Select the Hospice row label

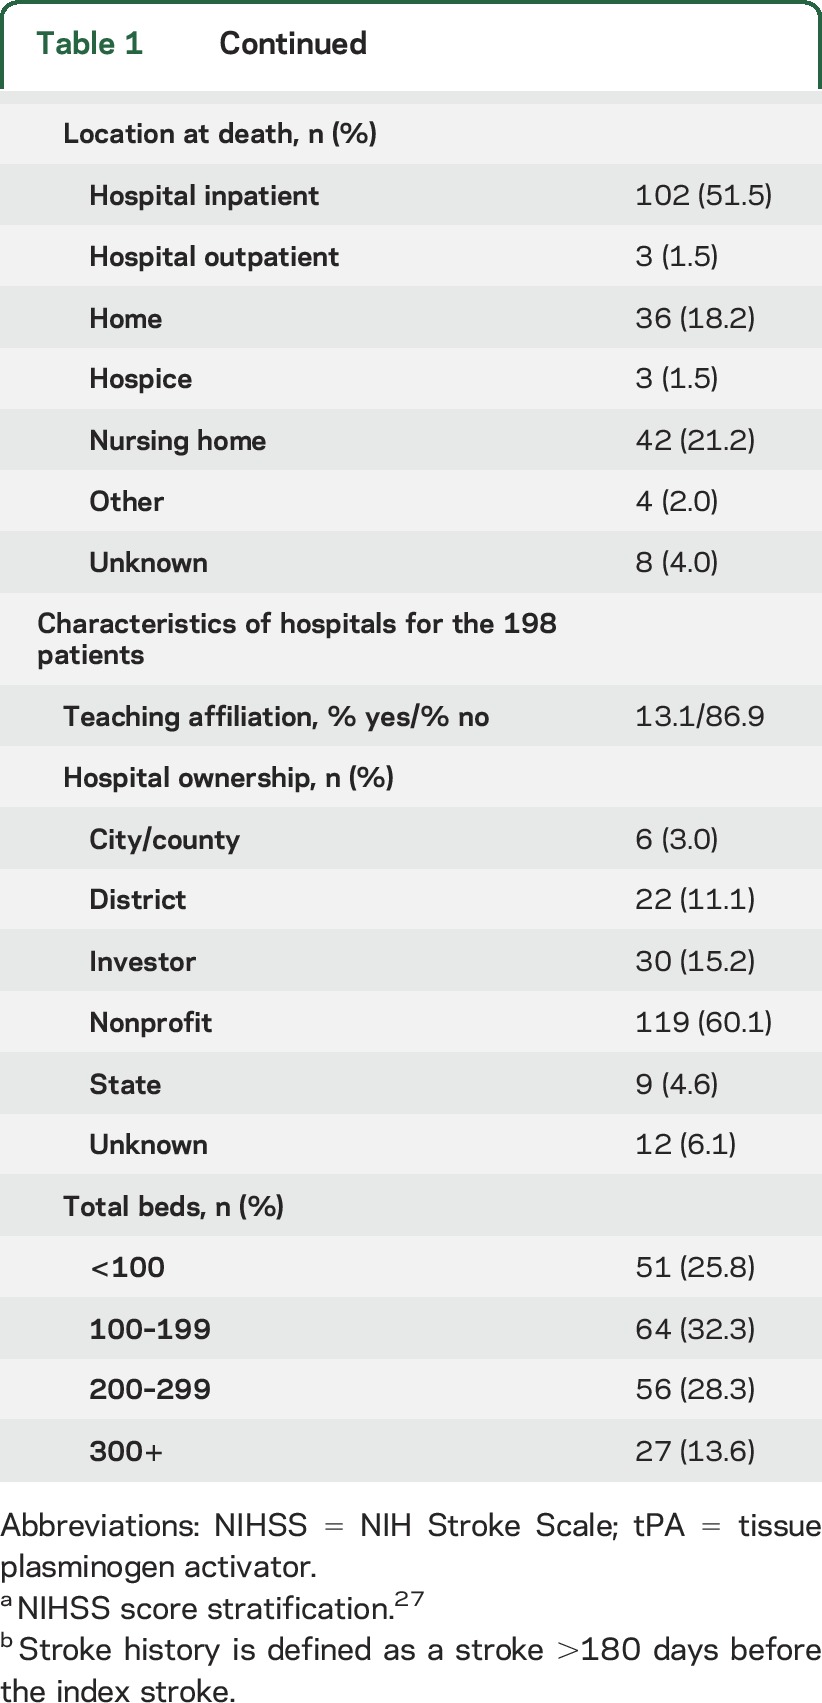[x=140, y=379]
